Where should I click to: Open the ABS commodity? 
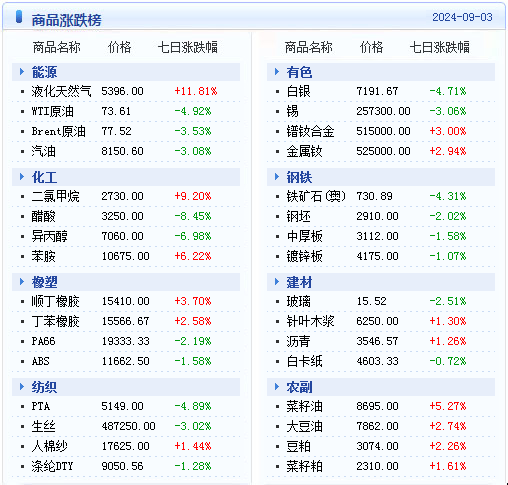pos(41,361)
